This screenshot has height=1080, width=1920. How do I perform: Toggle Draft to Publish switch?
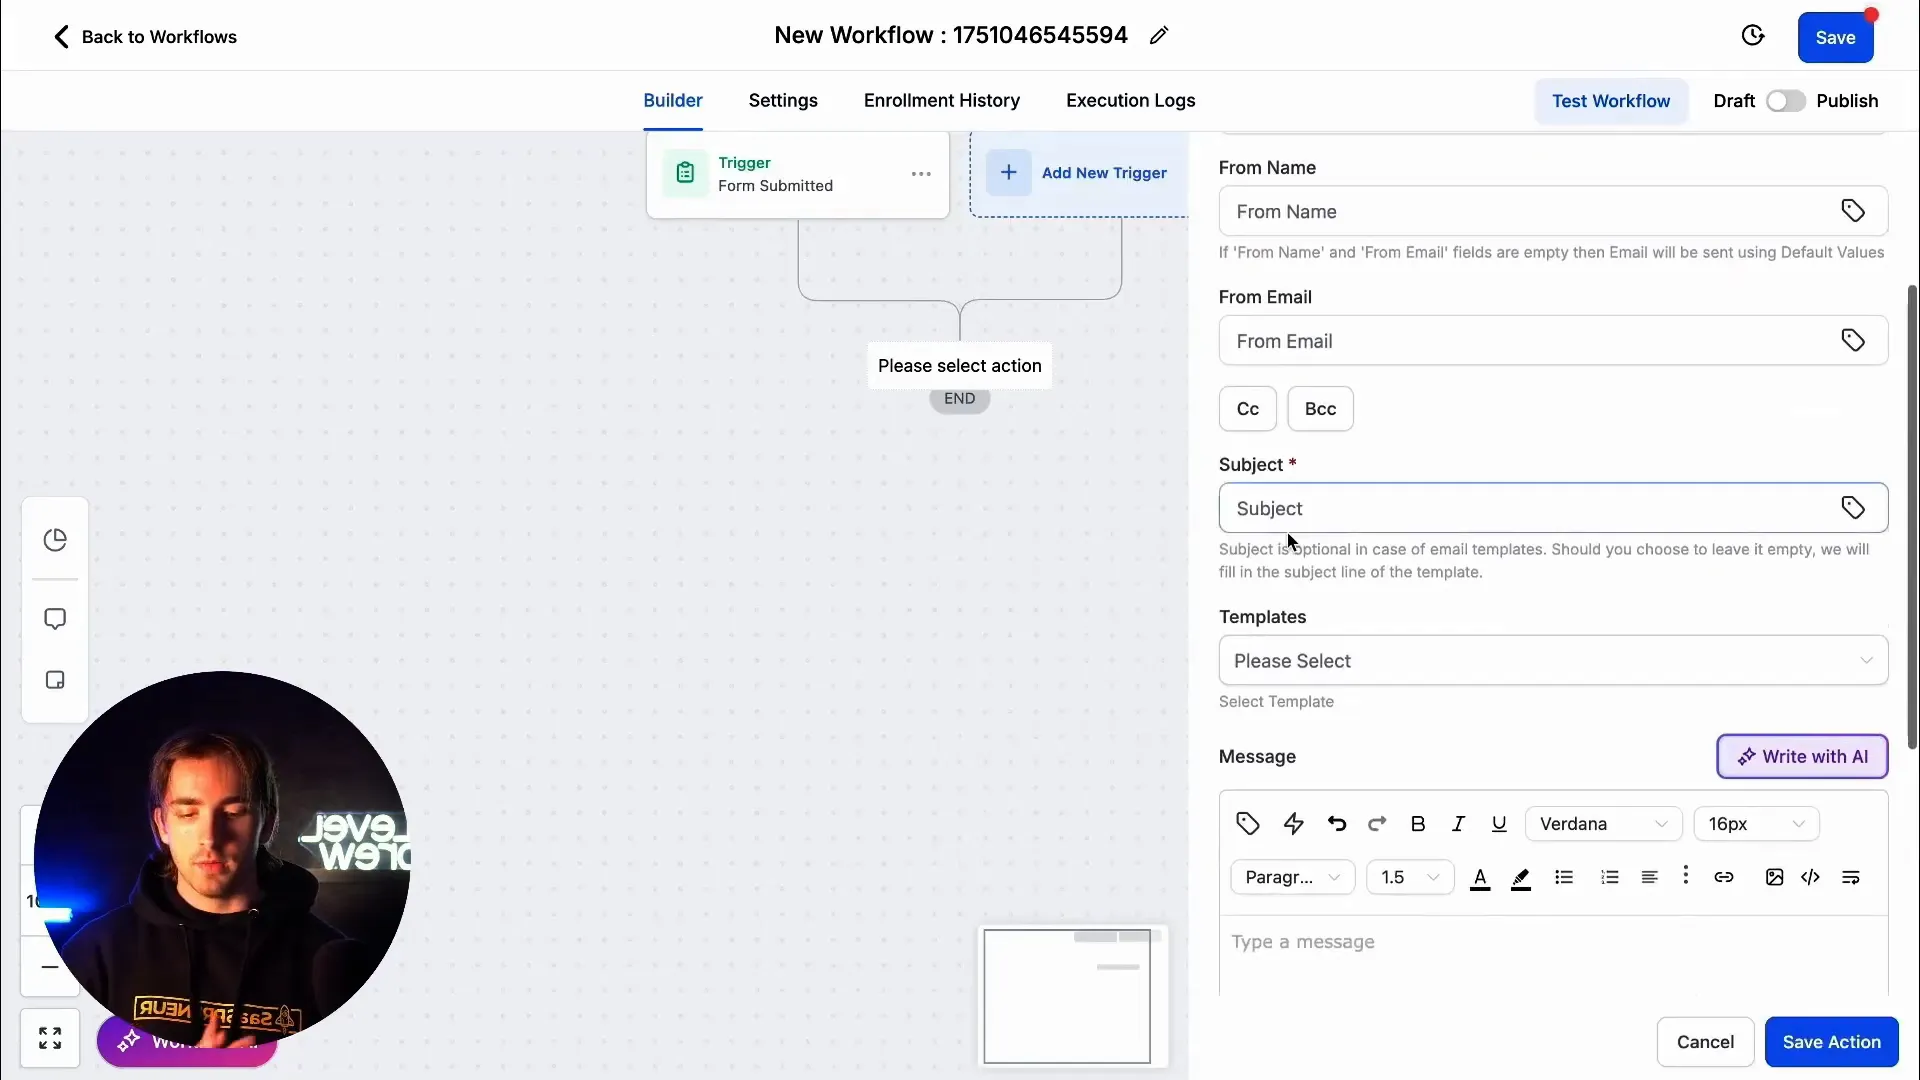click(x=1786, y=101)
